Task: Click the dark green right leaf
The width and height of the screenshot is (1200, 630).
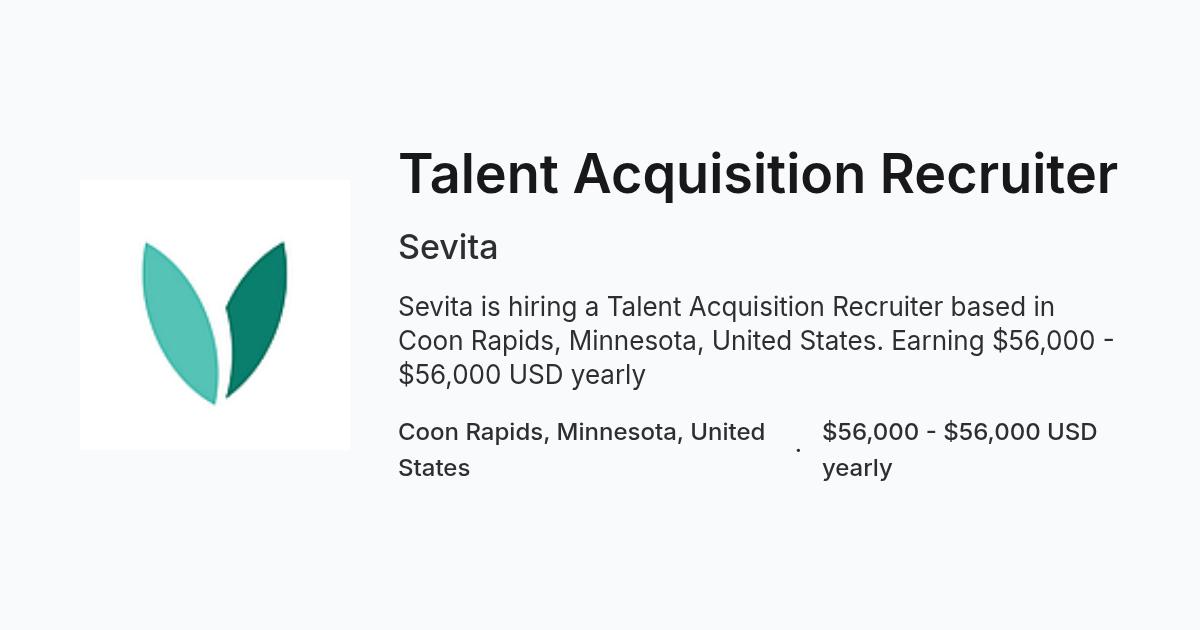Action: point(256,319)
